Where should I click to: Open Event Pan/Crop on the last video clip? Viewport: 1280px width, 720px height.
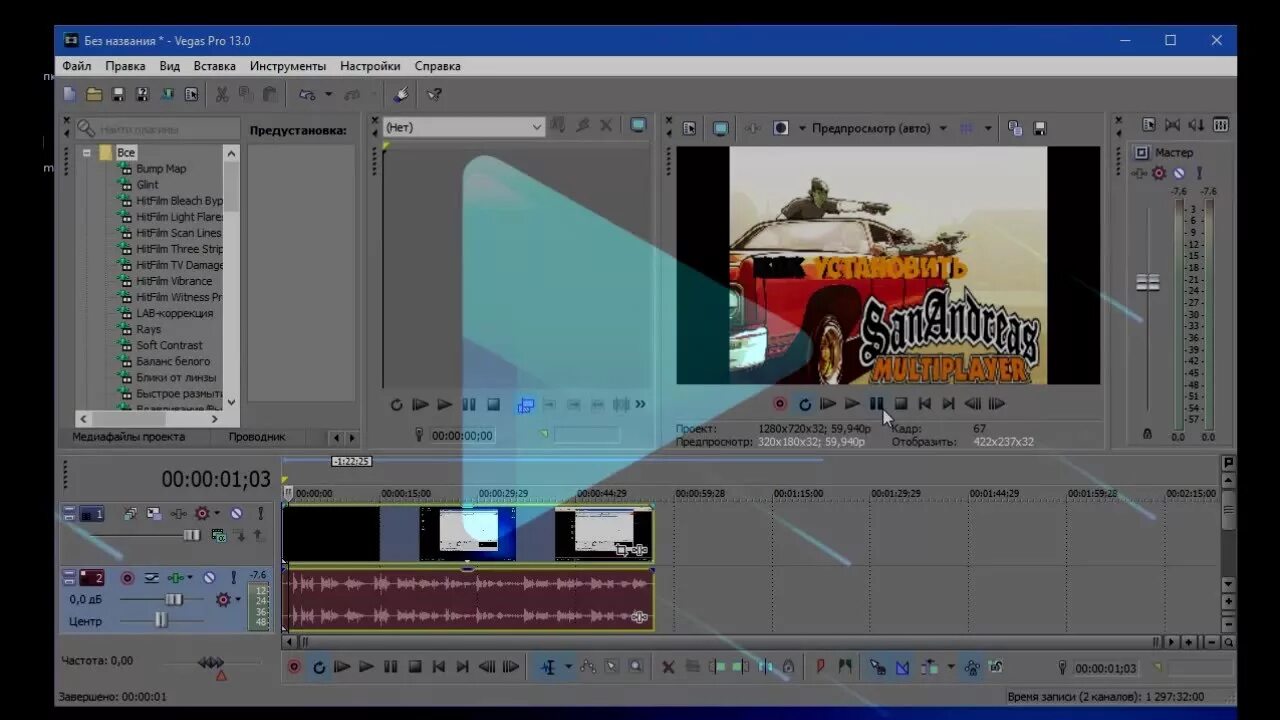point(622,550)
